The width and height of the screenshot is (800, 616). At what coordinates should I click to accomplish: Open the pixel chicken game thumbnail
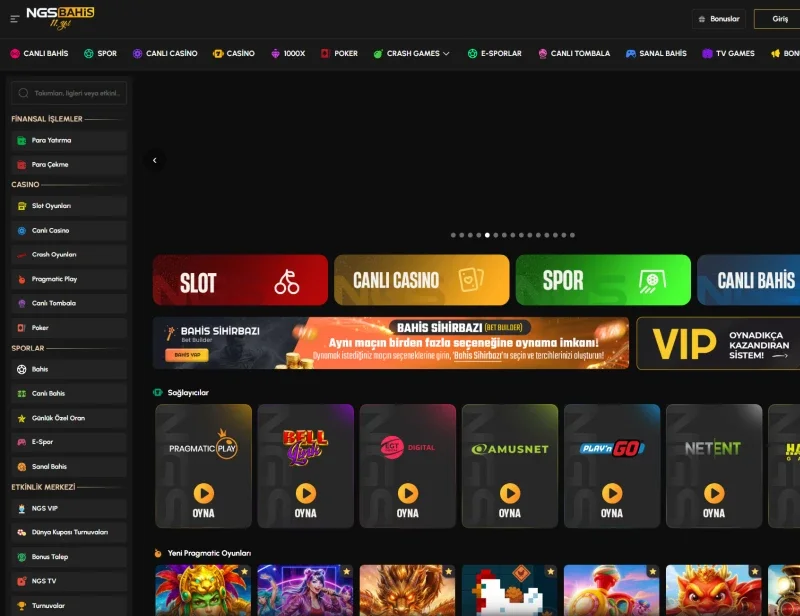[510, 590]
